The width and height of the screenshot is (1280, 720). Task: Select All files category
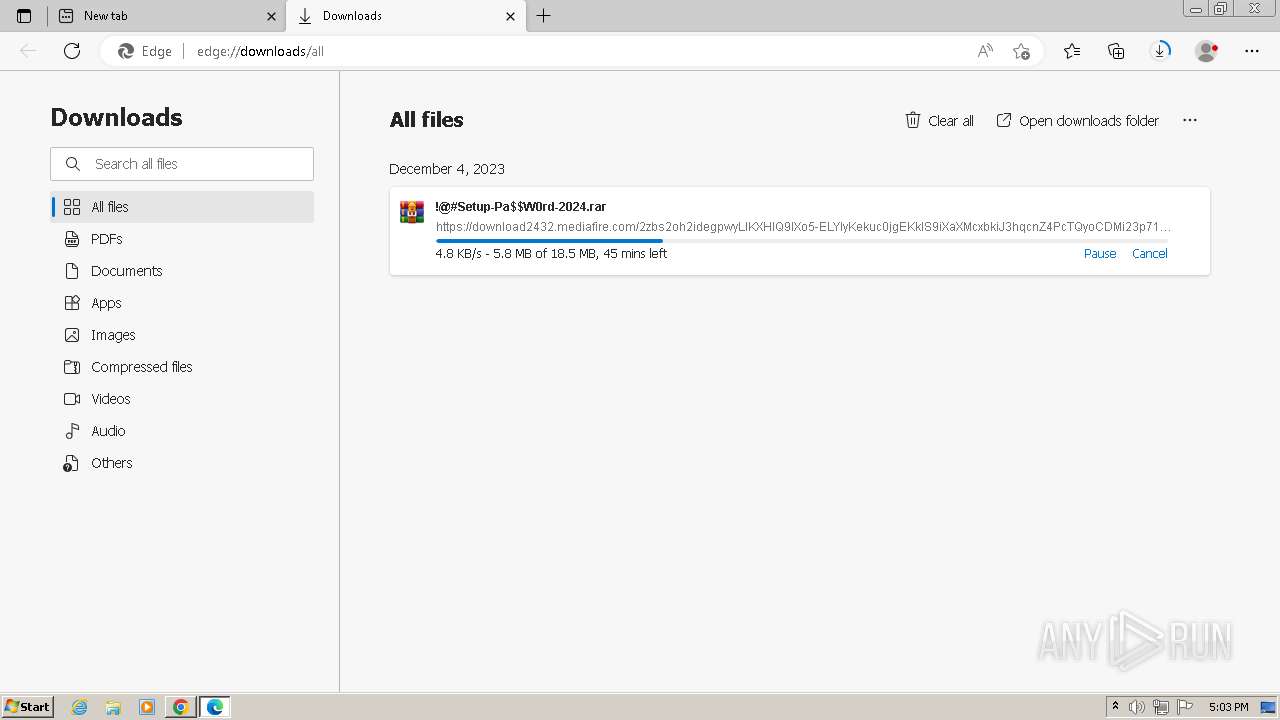[182, 207]
